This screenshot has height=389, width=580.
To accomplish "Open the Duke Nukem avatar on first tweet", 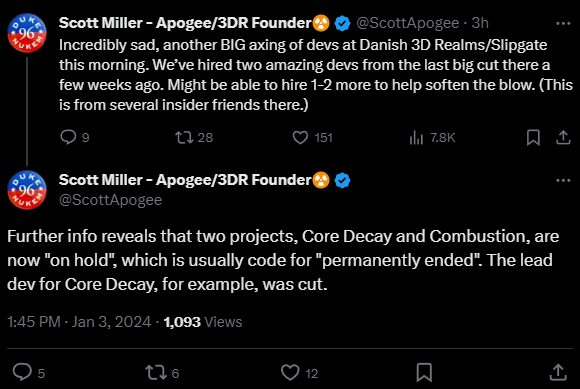I will tap(27, 33).
